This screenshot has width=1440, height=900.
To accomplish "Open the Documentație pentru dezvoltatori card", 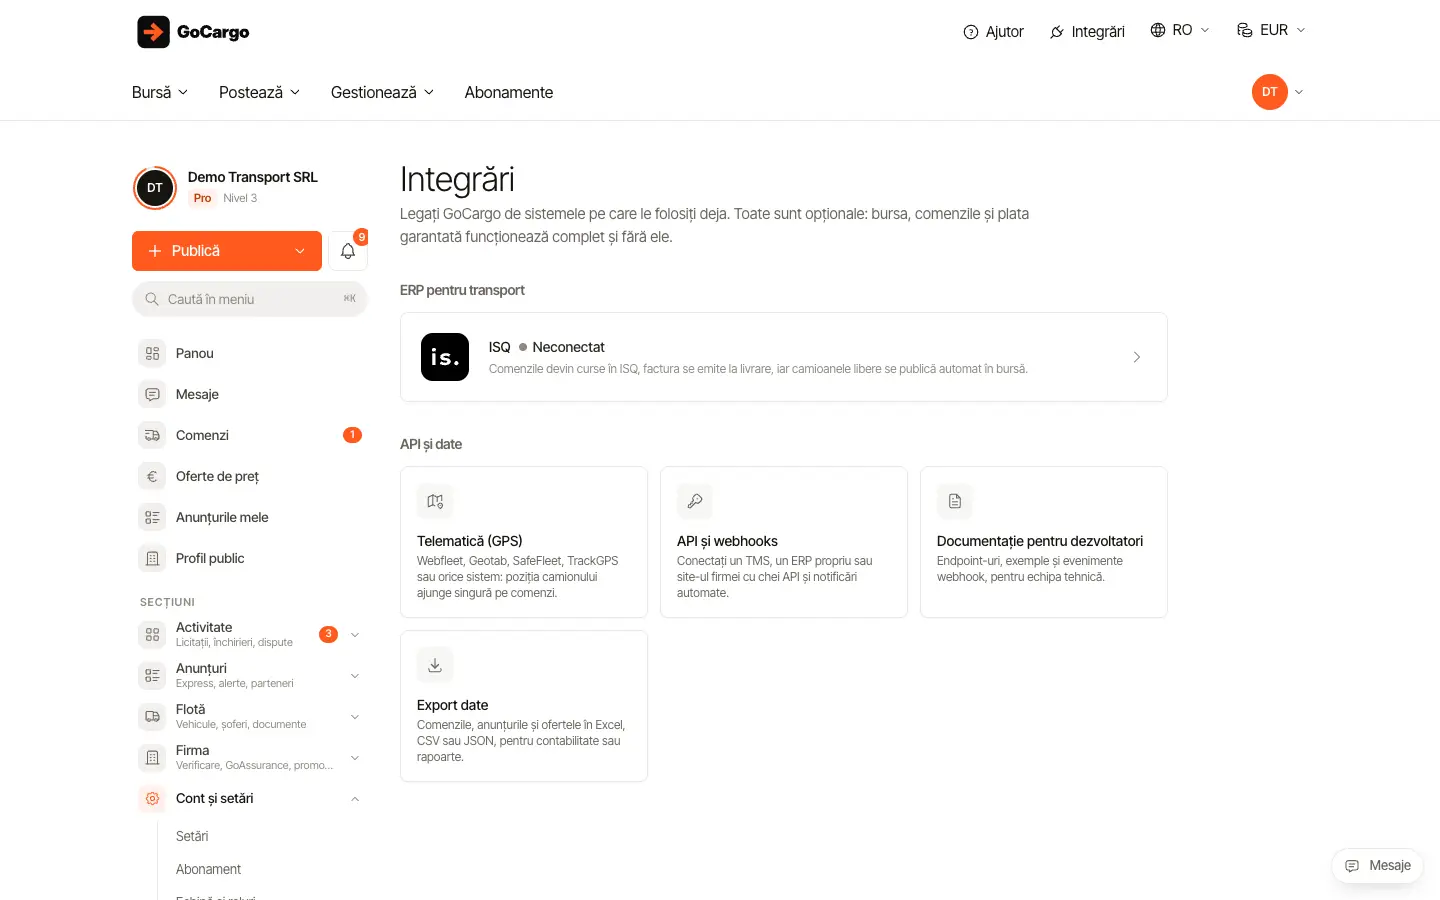I will pos(1044,542).
